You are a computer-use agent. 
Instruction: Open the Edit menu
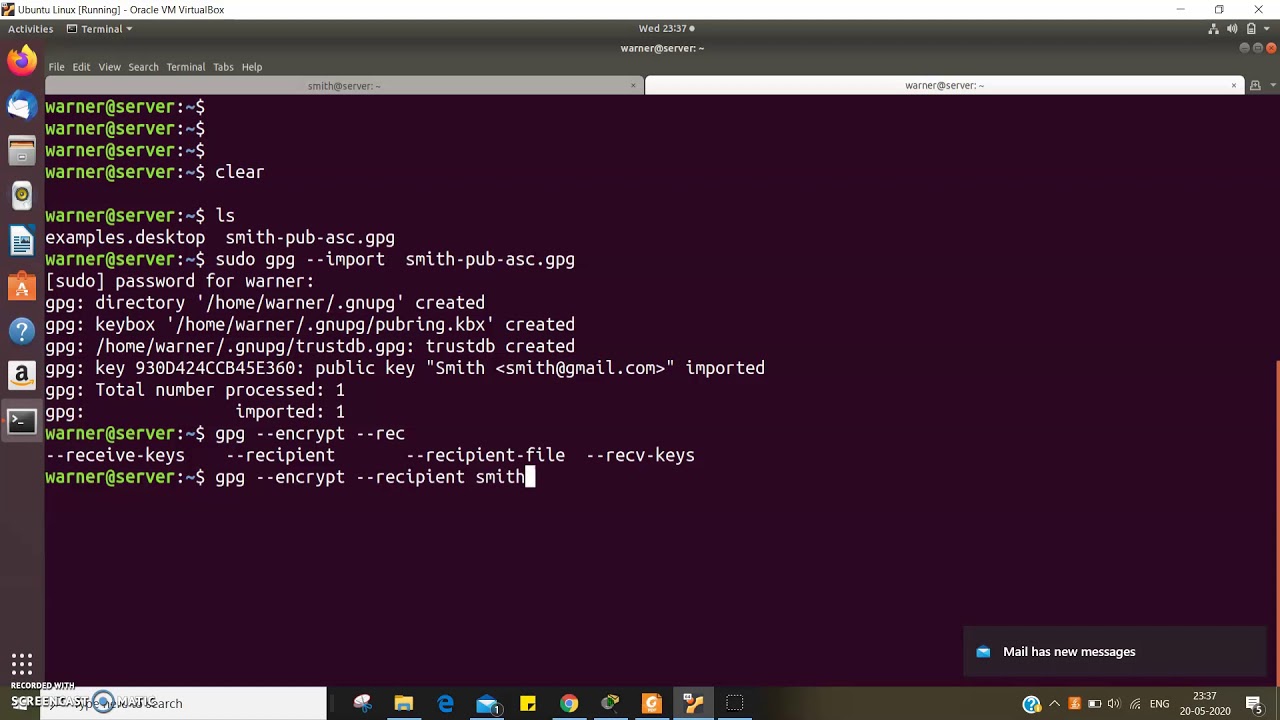click(x=81, y=67)
